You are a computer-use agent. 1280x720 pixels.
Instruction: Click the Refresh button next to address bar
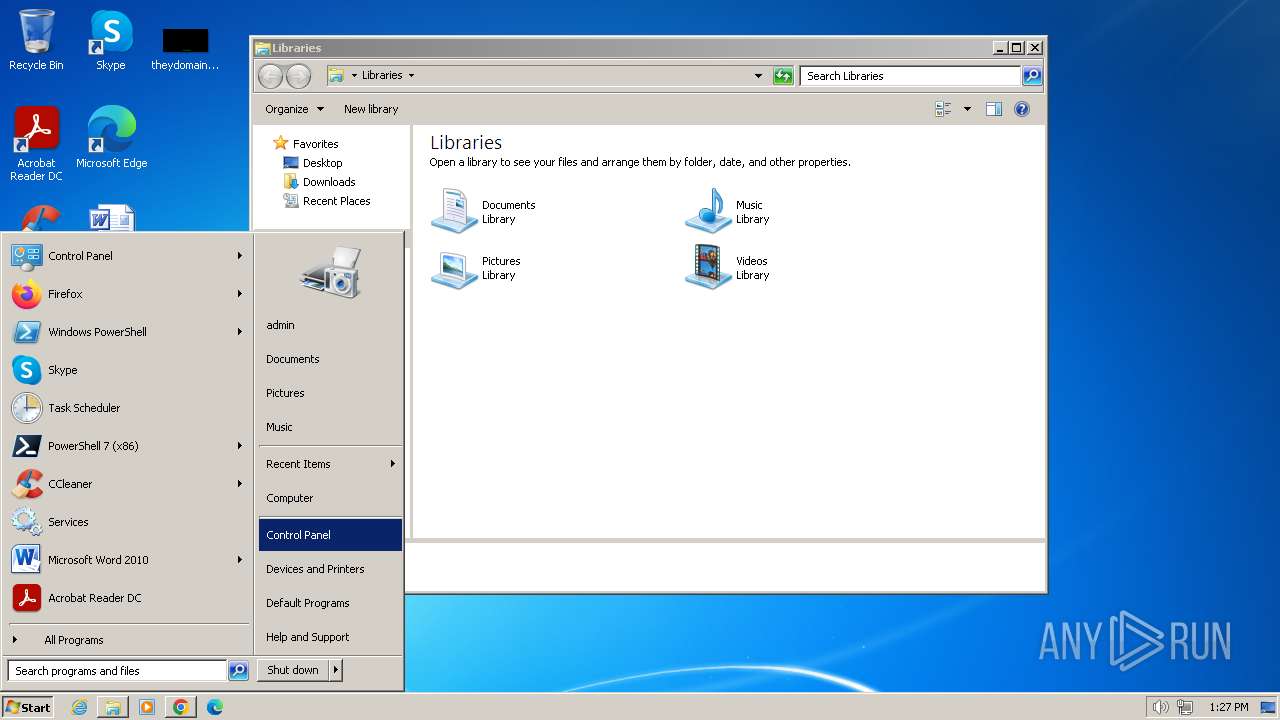[784, 76]
